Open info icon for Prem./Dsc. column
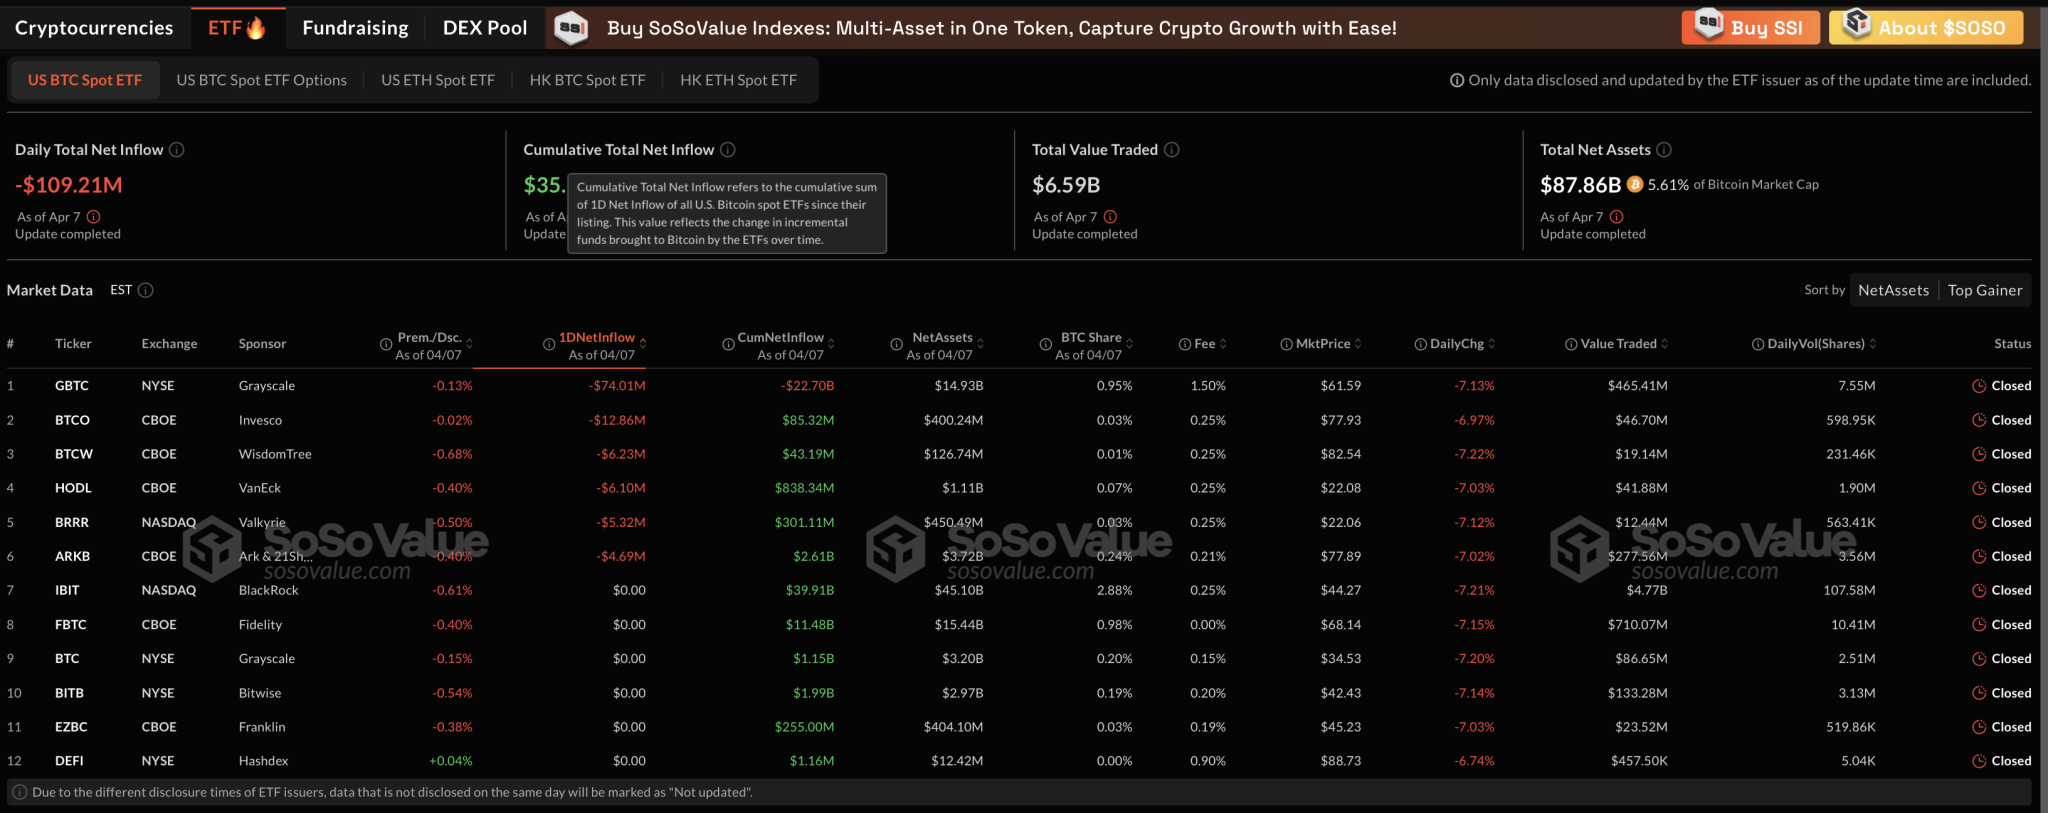The width and height of the screenshot is (2048, 813). coord(386,344)
